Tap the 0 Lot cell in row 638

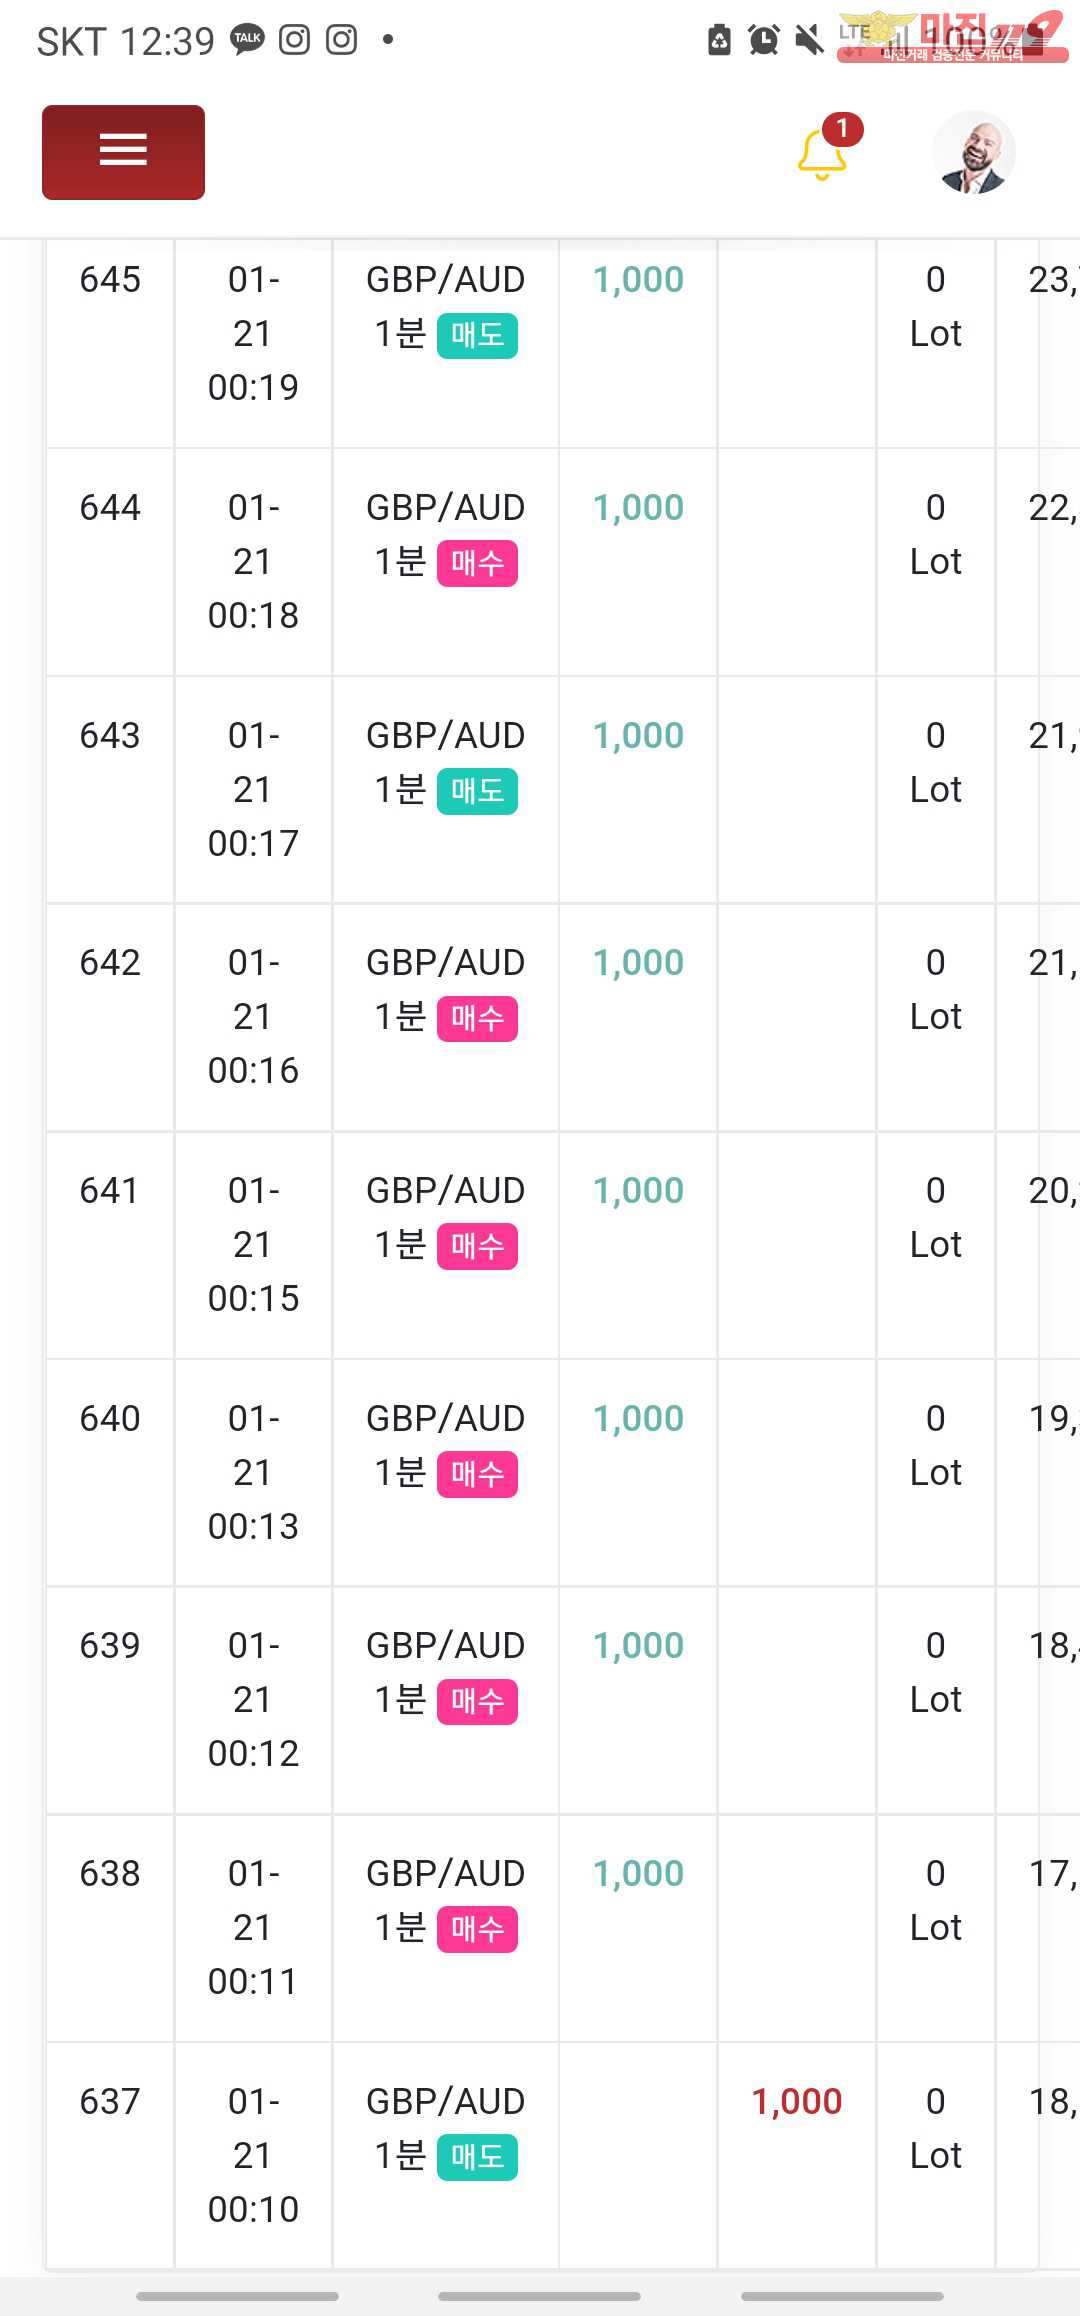(935, 1900)
